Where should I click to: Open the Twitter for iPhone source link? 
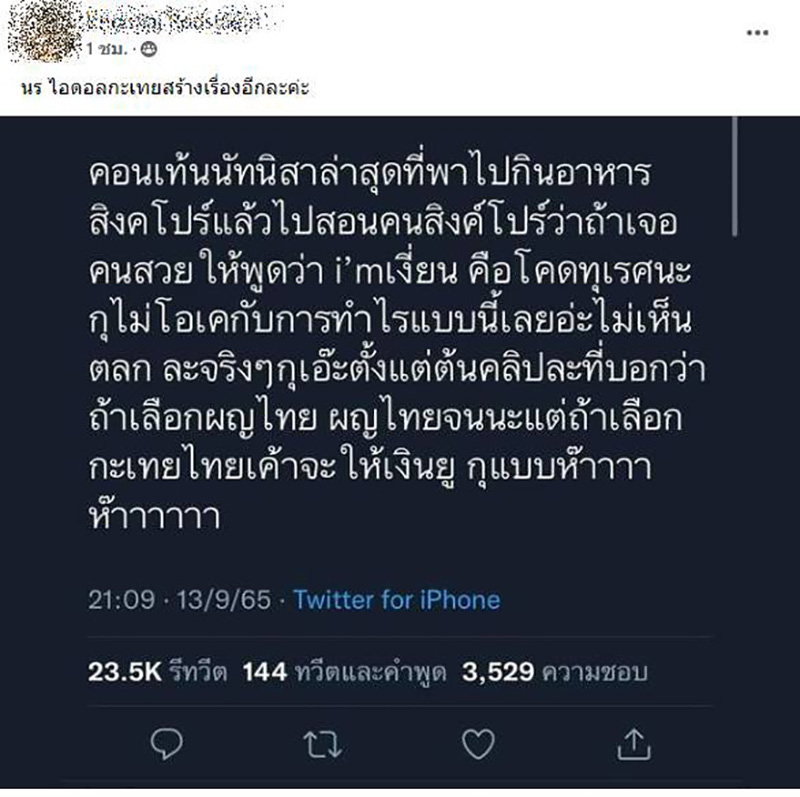(395, 602)
